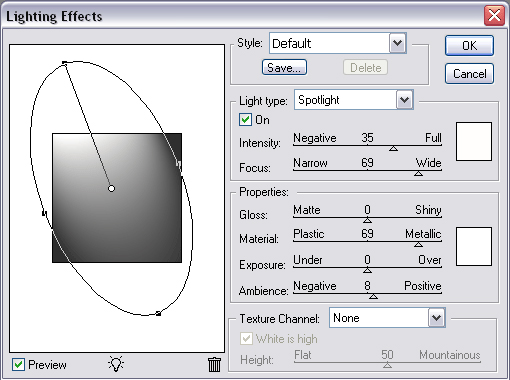
Task: Click the OK button
Action: coord(469,45)
